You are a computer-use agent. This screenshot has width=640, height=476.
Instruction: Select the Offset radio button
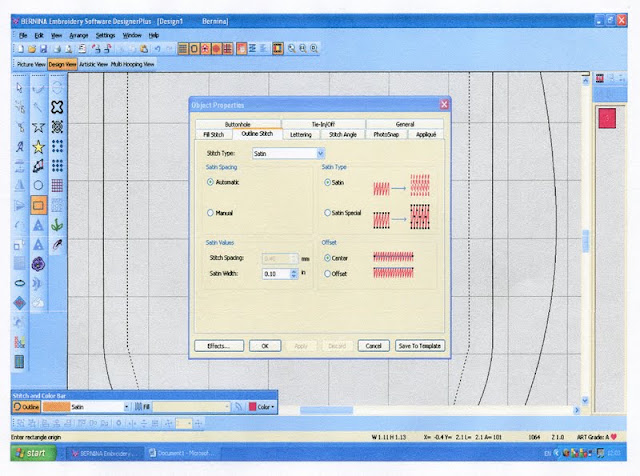point(327,274)
